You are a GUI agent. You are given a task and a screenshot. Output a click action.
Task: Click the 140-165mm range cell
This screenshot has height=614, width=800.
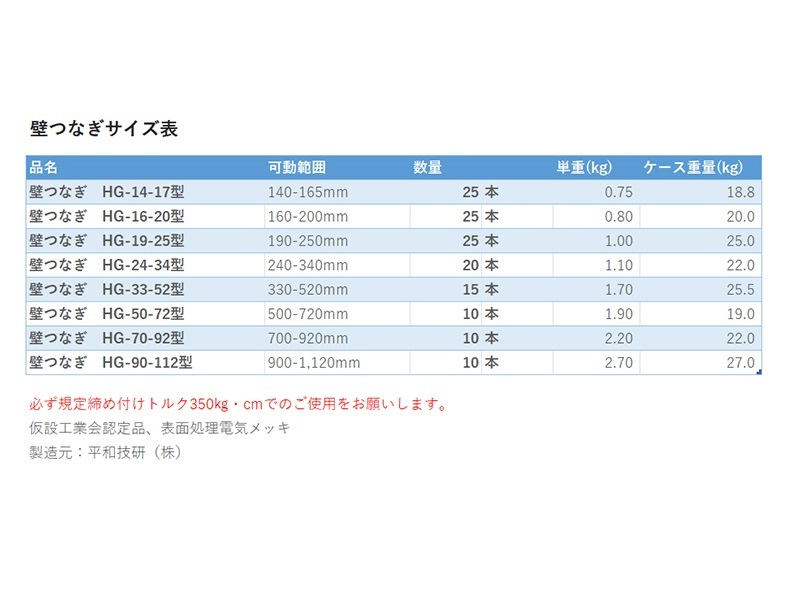coord(337,192)
